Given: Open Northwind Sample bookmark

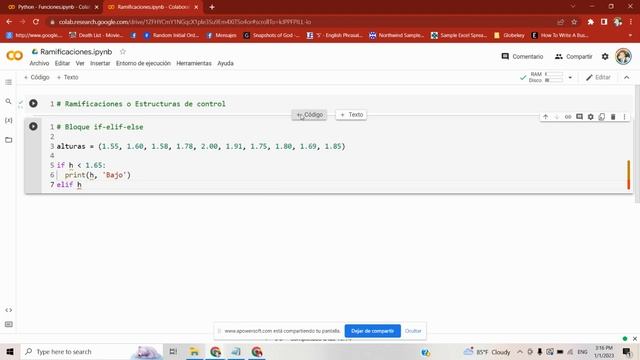Looking at the screenshot, I should [x=396, y=36].
